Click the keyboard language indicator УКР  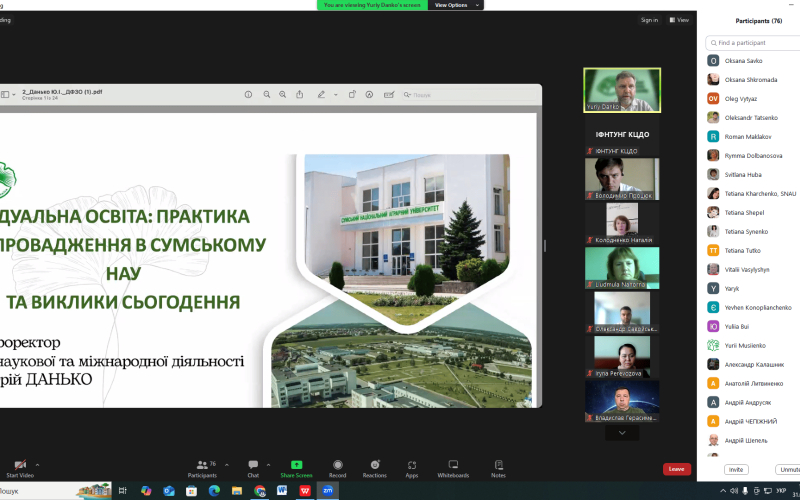point(781,491)
